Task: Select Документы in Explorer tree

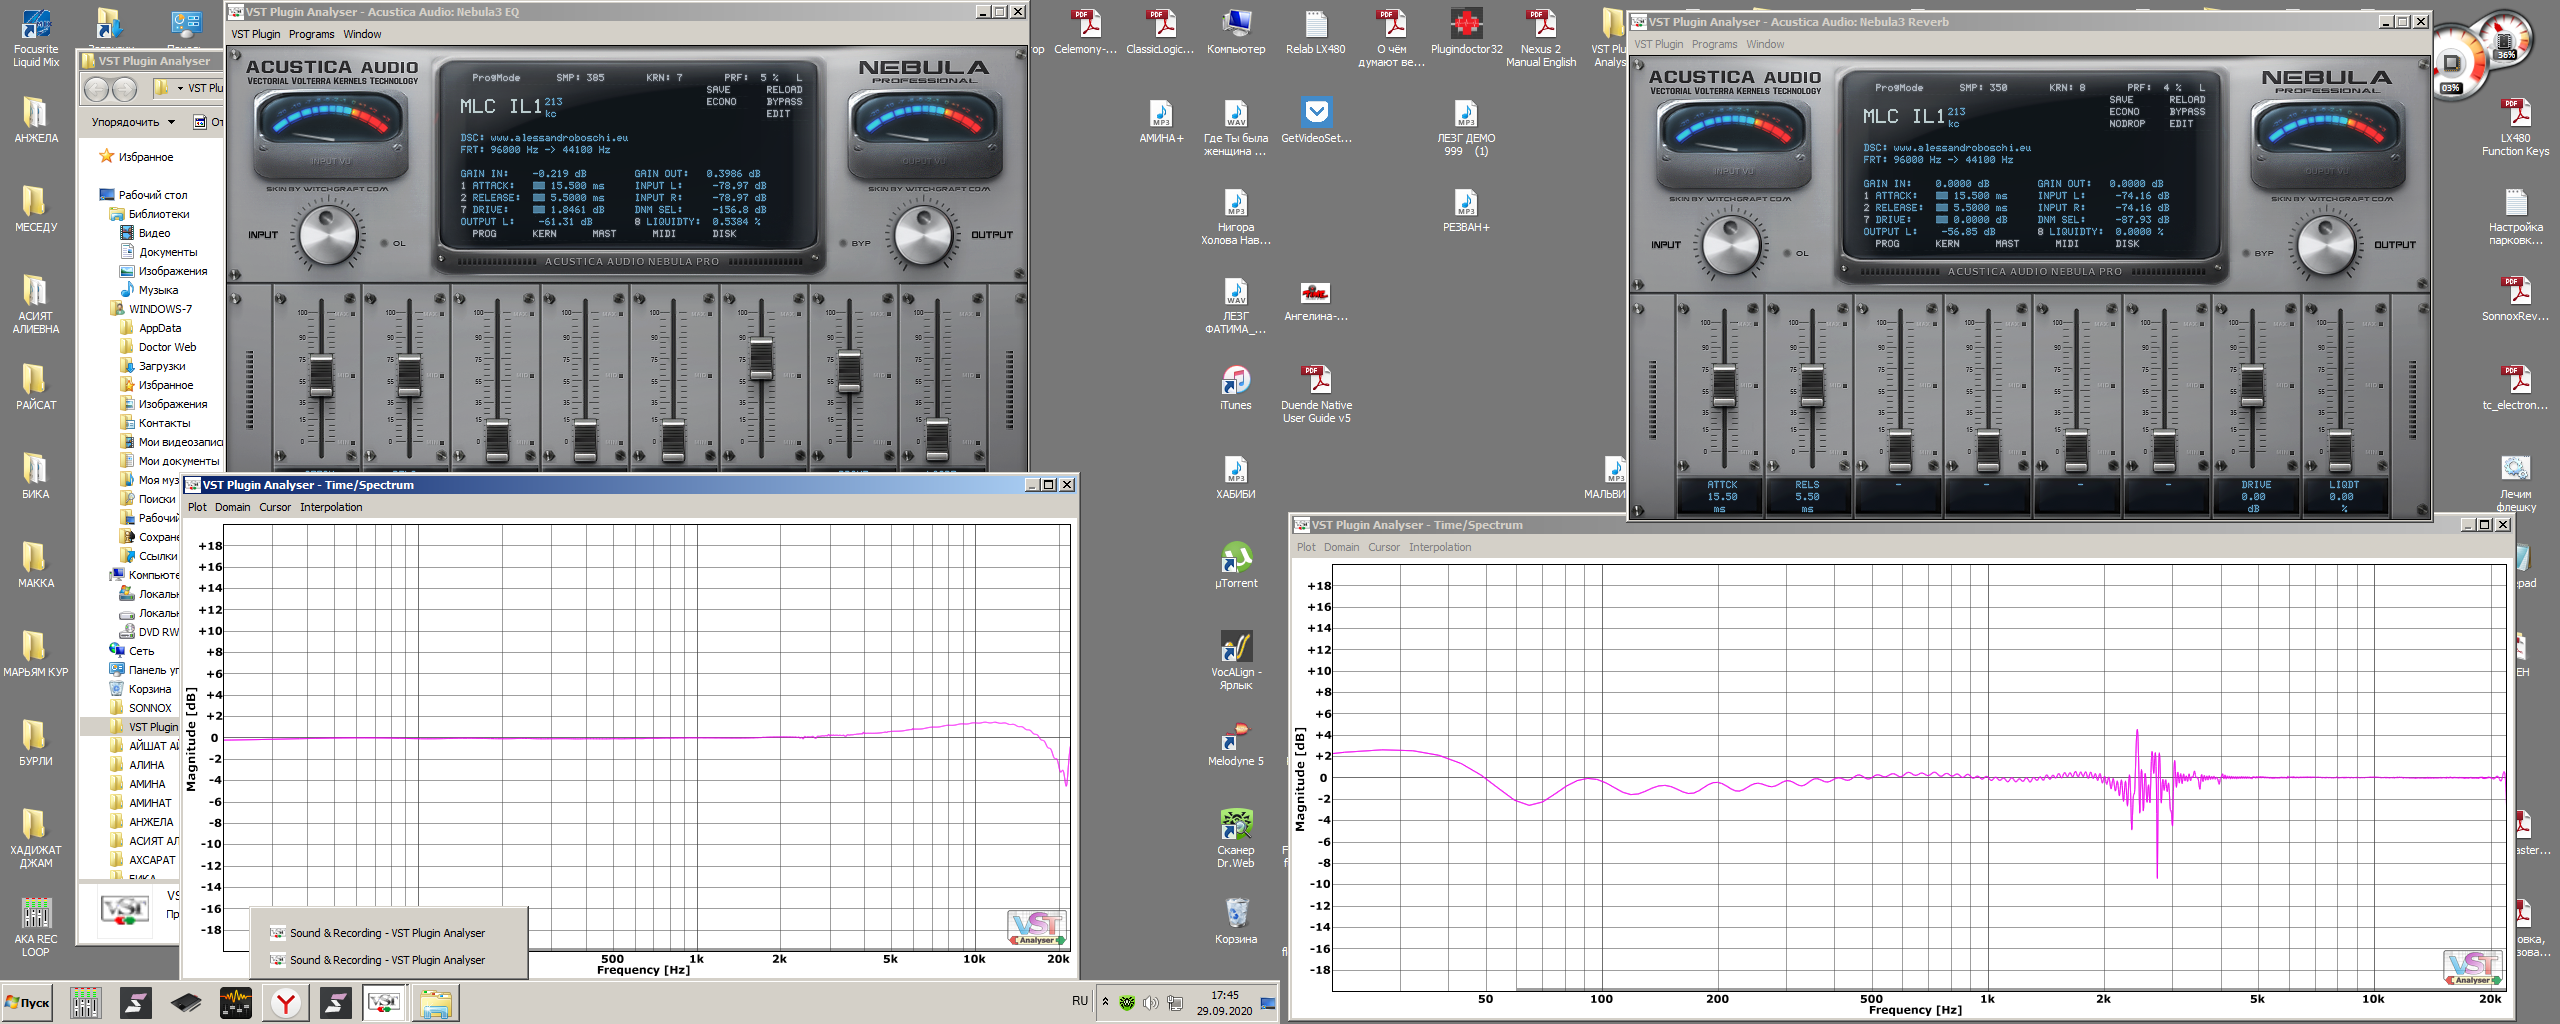Action: 167,252
